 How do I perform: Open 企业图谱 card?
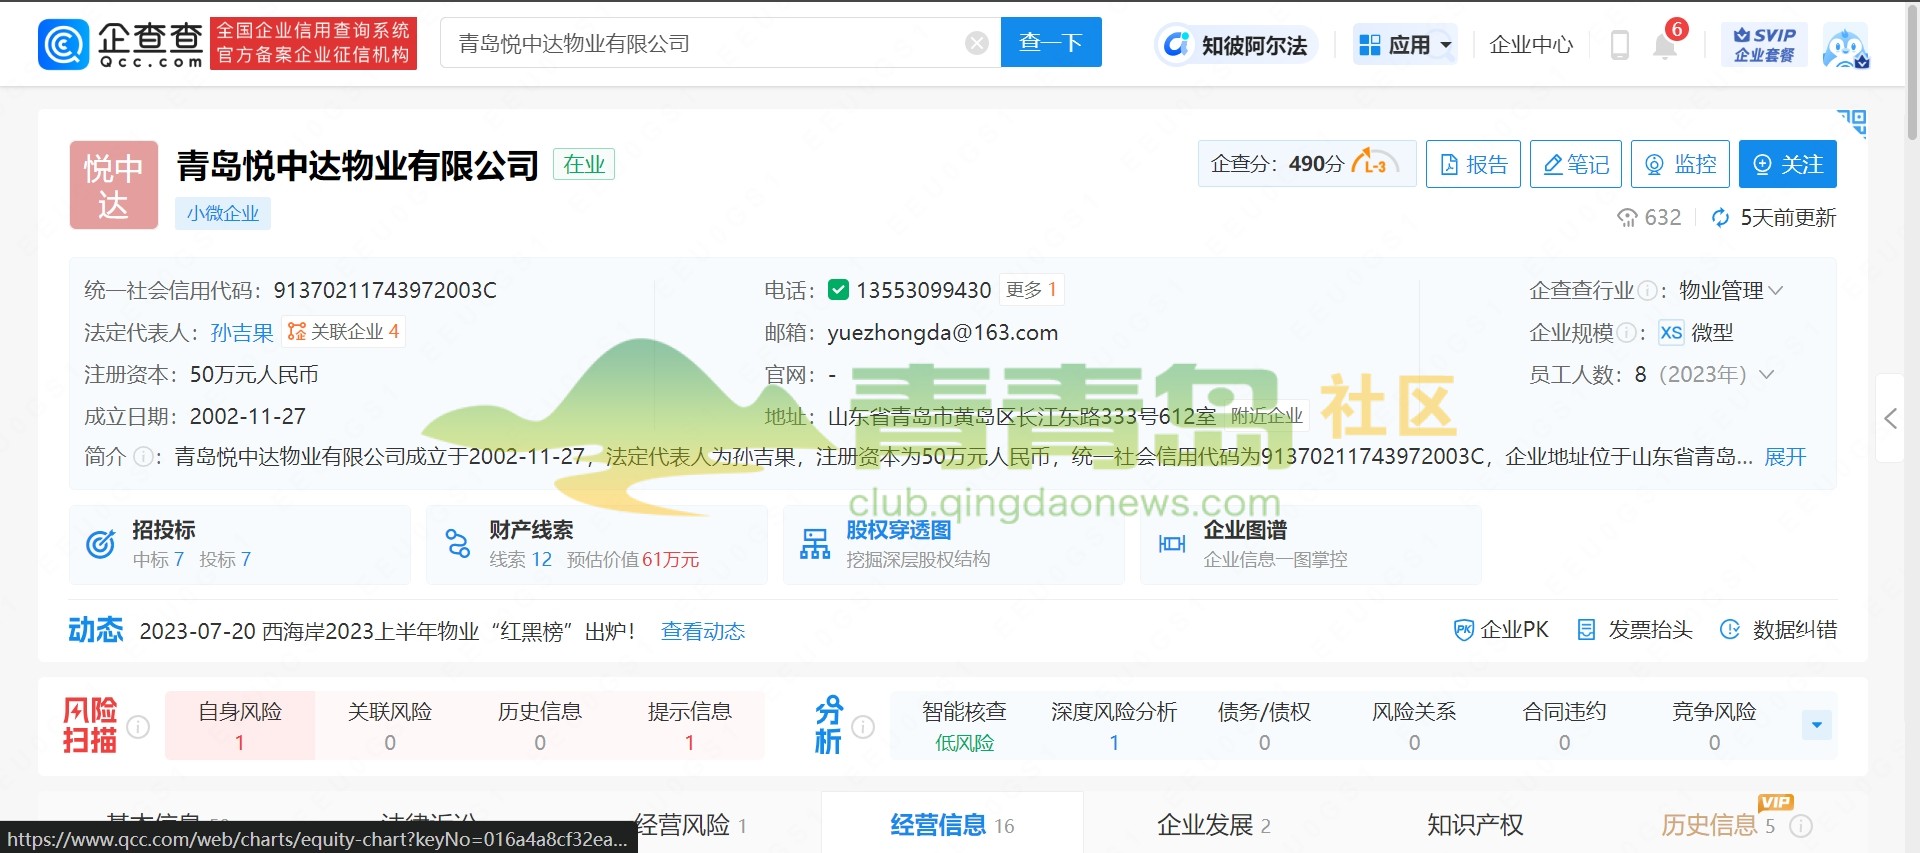pyautogui.click(x=1311, y=544)
